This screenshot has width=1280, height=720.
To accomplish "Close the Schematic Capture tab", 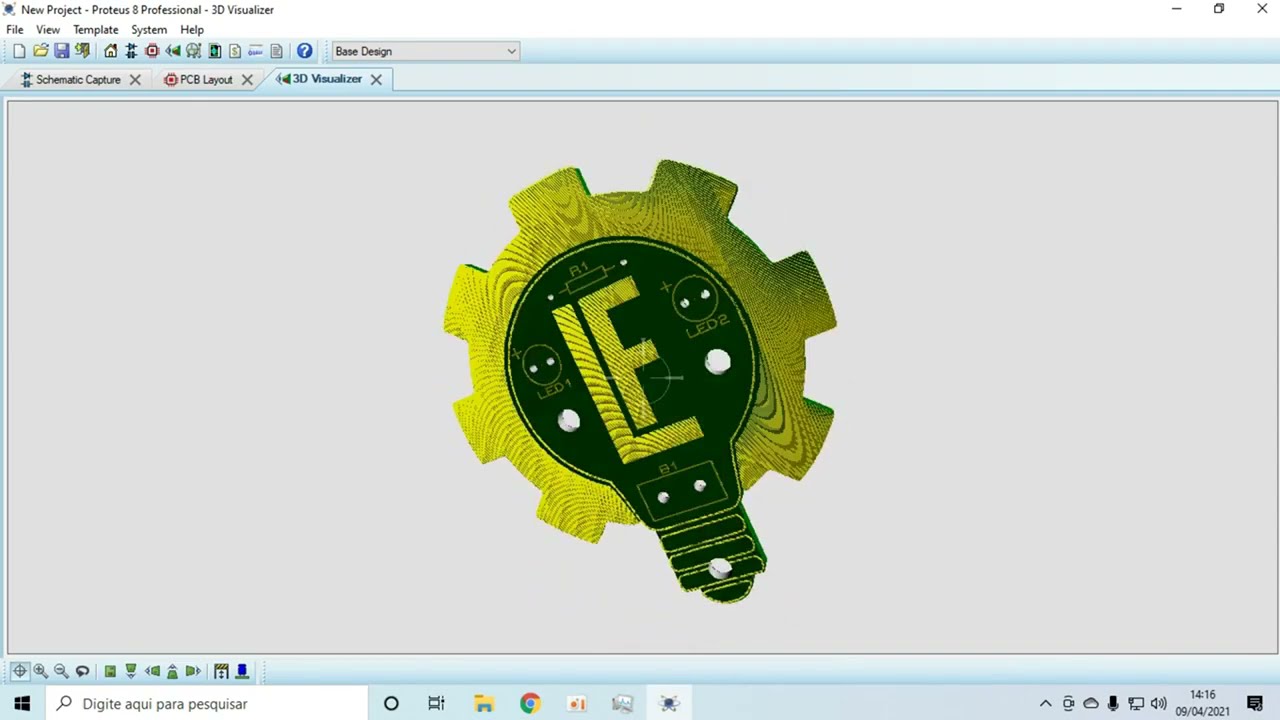I will tap(135, 80).
